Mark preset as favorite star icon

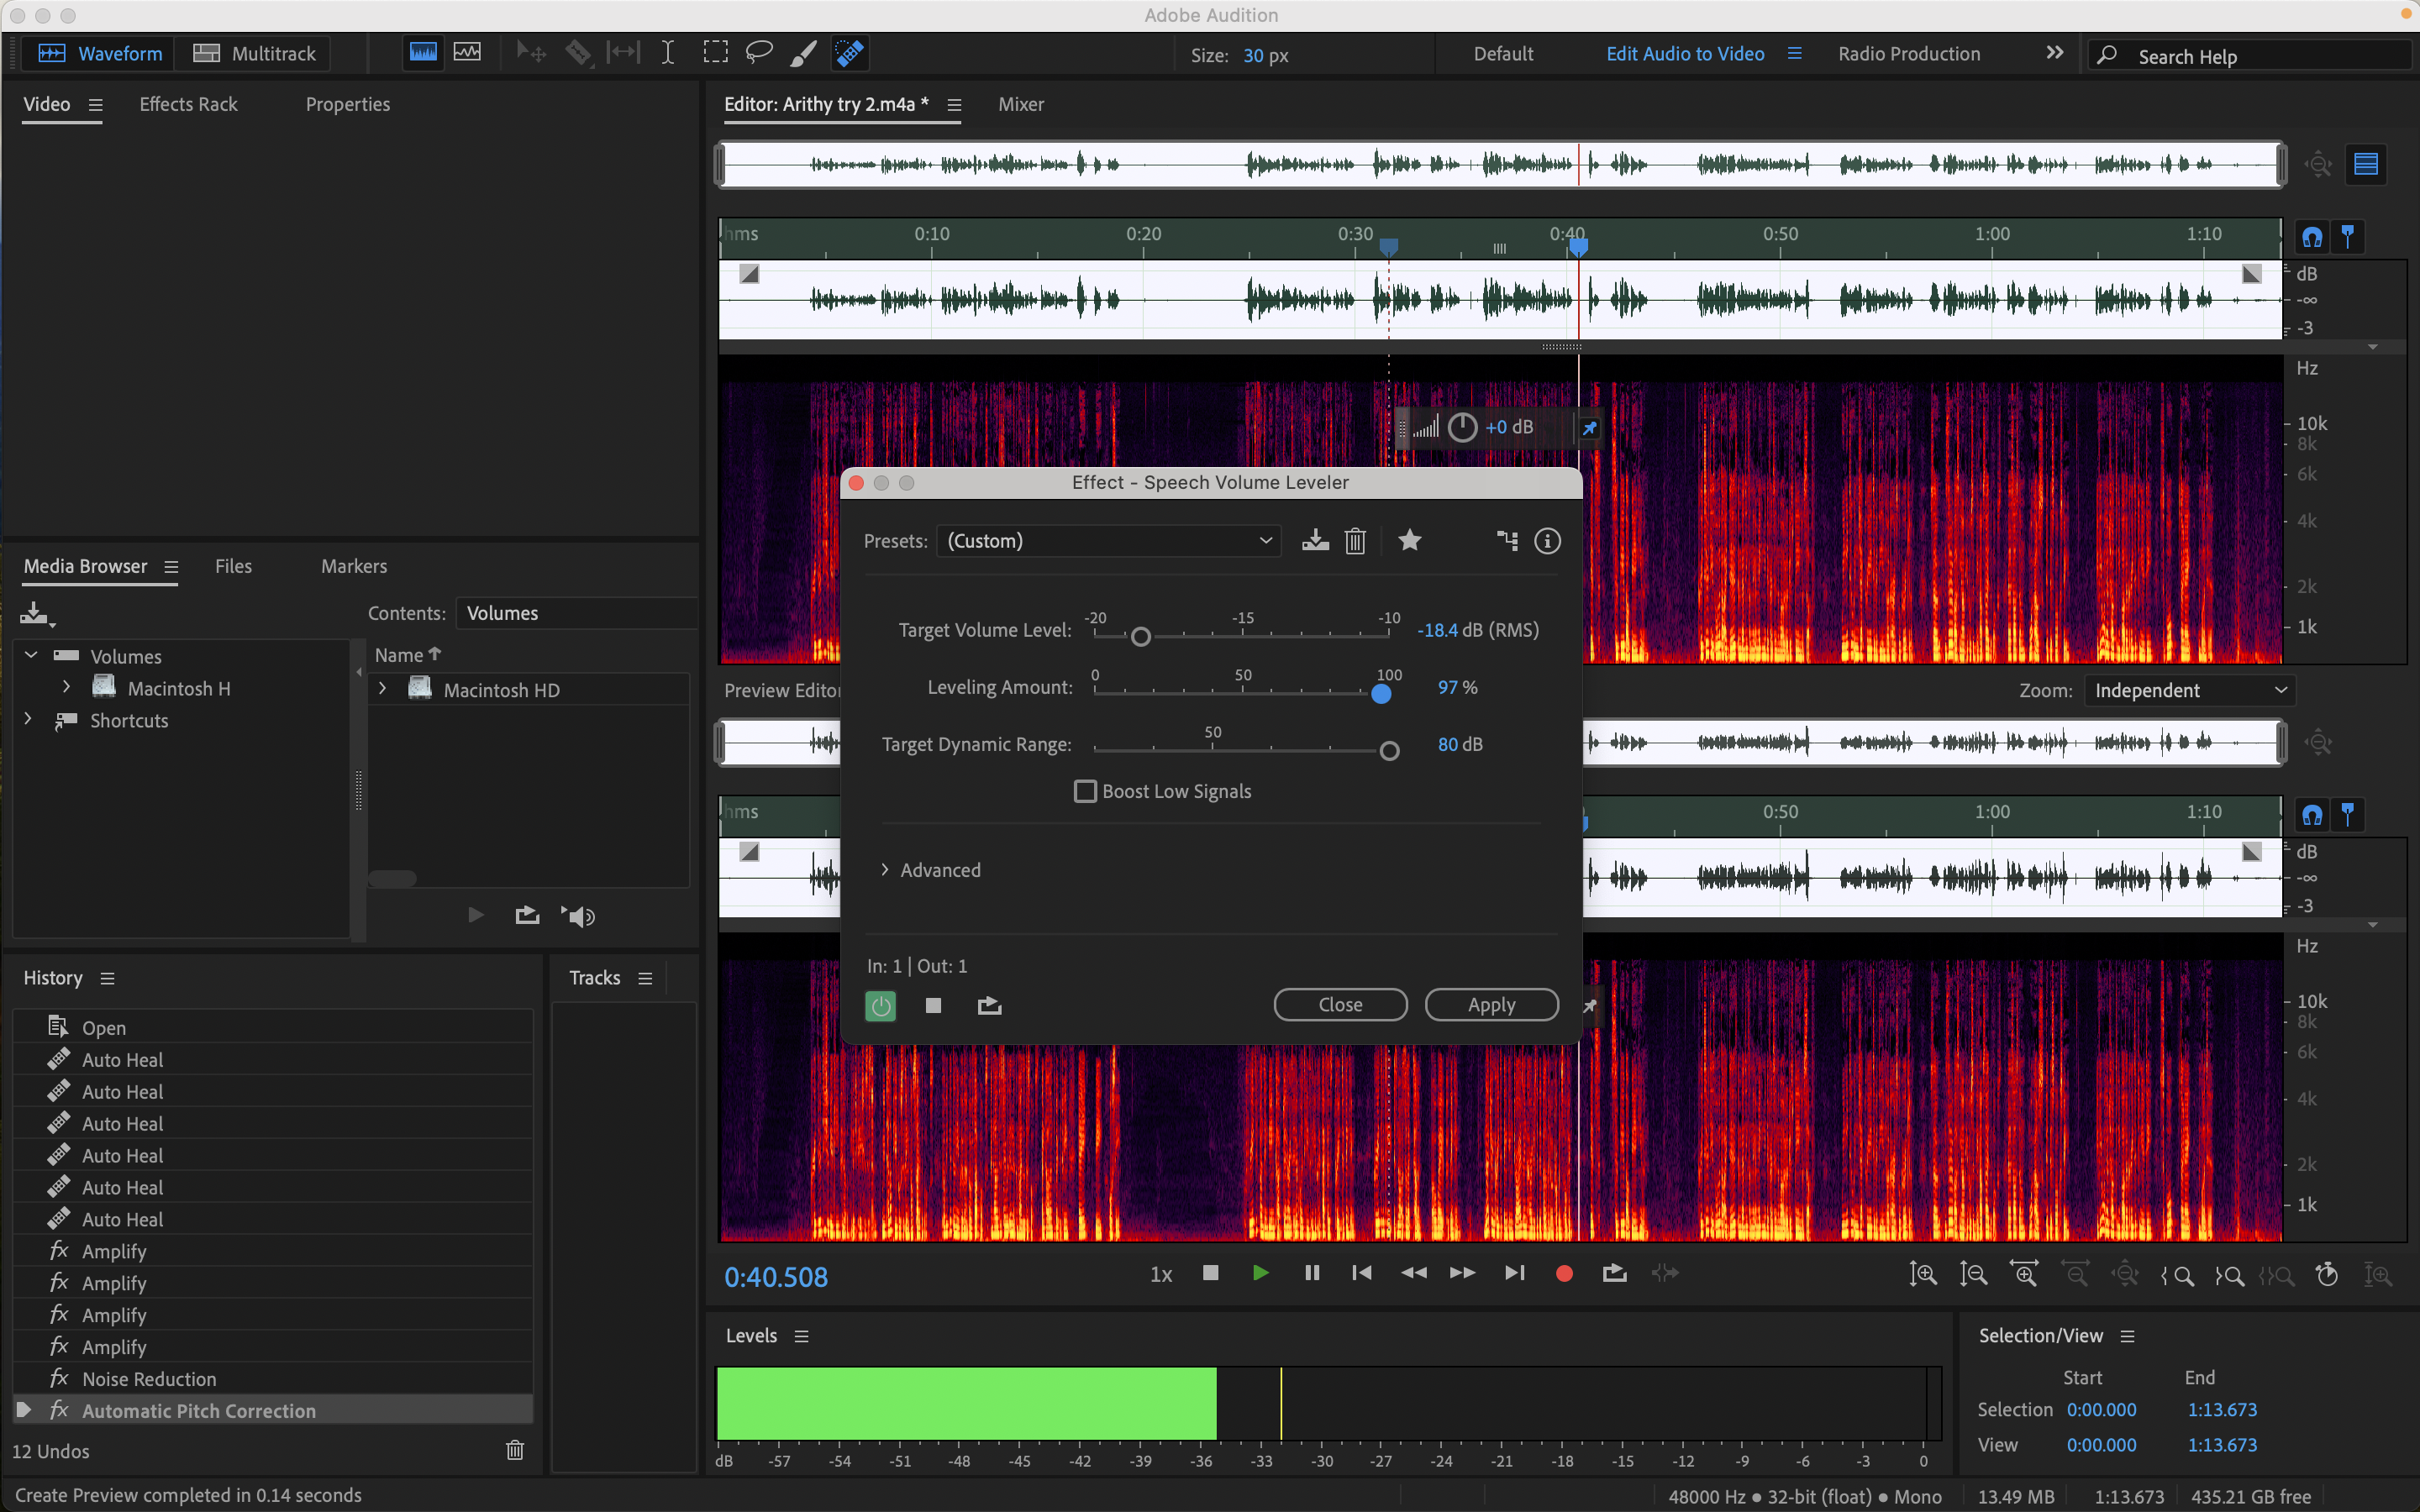coord(1410,541)
